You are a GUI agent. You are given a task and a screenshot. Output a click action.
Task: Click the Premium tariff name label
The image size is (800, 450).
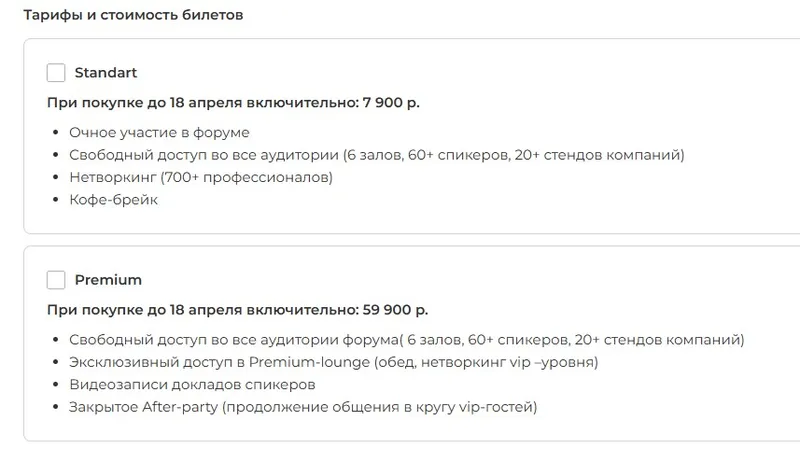pos(108,280)
